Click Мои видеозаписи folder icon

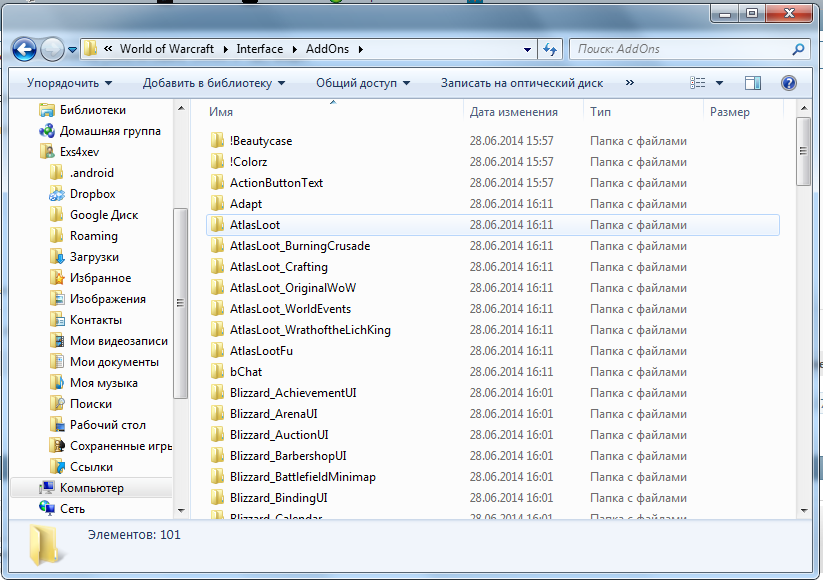click(57, 341)
